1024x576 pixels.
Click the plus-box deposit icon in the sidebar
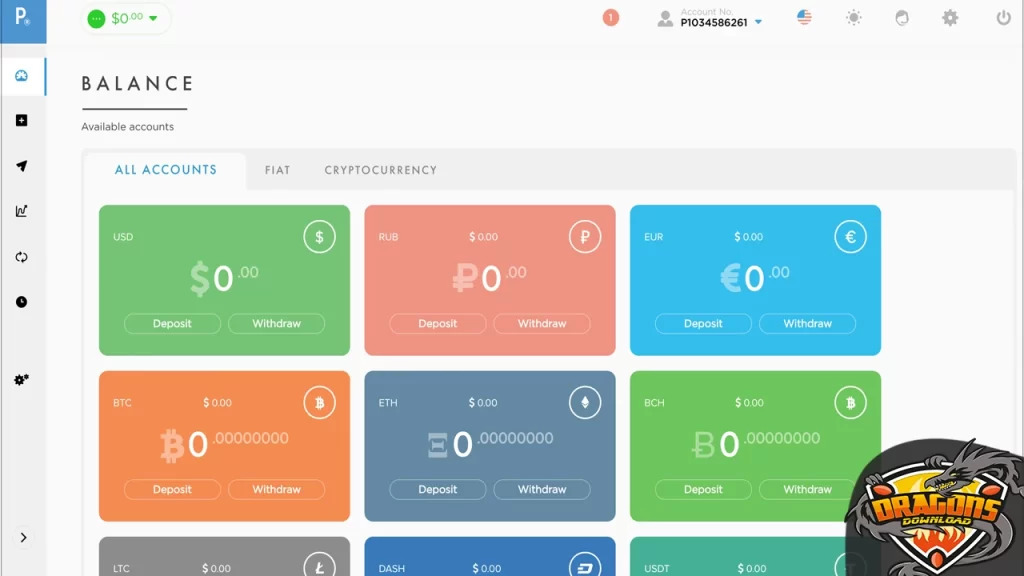(22, 121)
